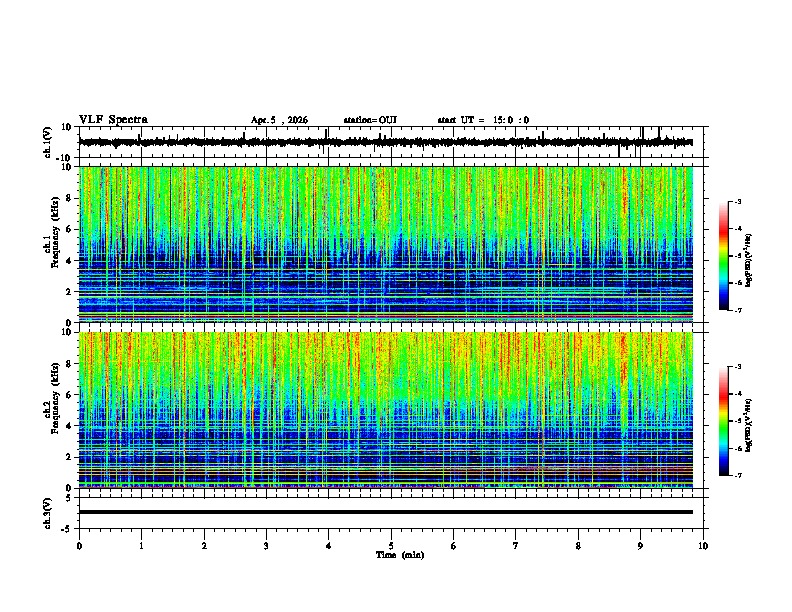Click time axis tick label '6'
The image size is (792, 612).
click(x=454, y=546)
